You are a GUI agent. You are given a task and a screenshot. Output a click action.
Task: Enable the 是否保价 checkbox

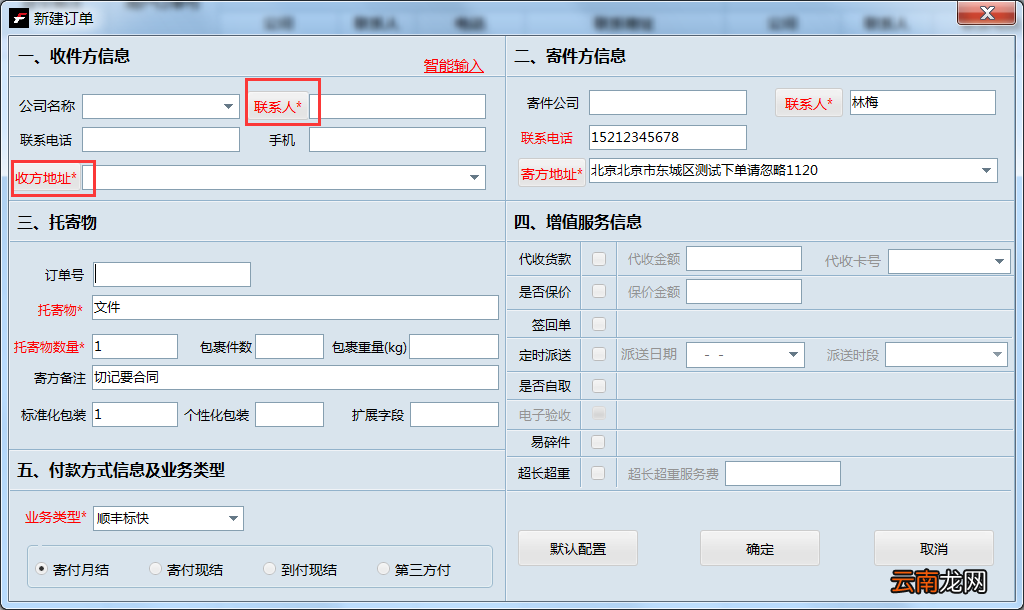[599, 291]
